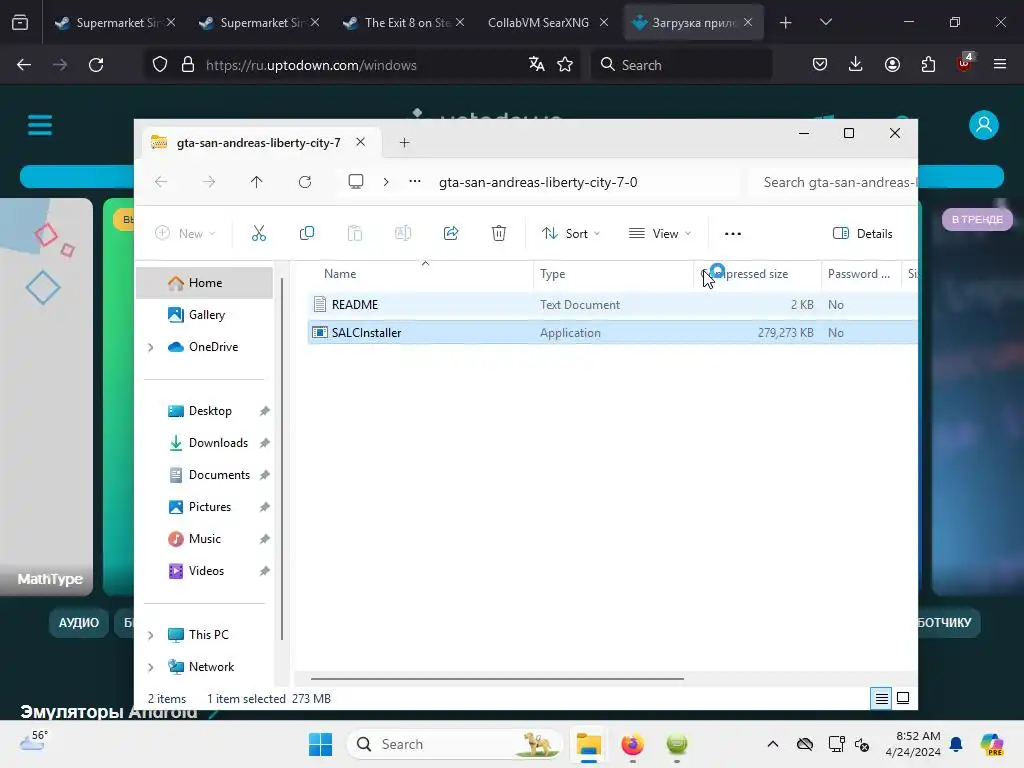Image resolution: width=1024 pixels, height=768 pixels.
Task: Switch to details list view icon
Action: (882, 699)
